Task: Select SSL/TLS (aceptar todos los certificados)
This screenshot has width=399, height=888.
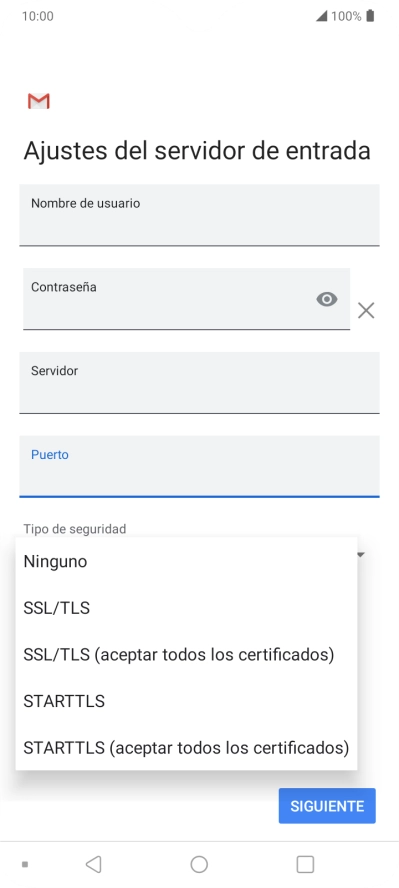Action: point(186,654)
